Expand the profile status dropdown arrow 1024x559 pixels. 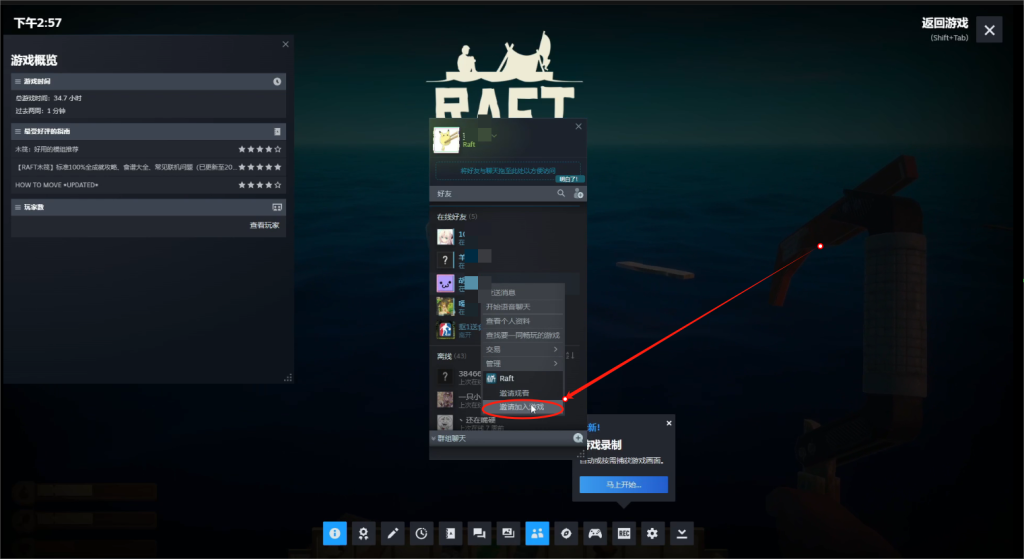(x=494, y=136)
